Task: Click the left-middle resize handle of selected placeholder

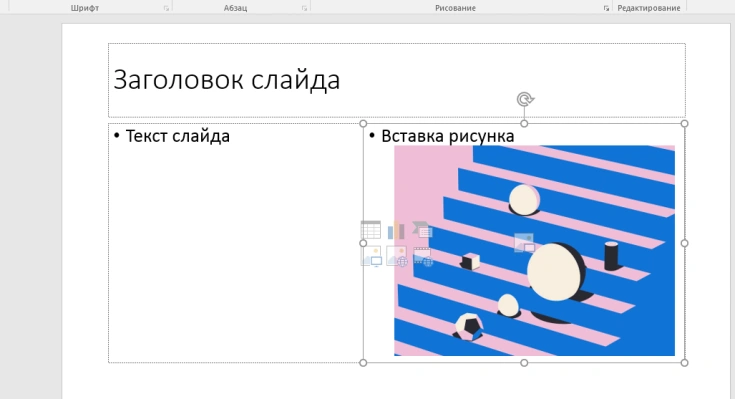Action: [363, 243]
